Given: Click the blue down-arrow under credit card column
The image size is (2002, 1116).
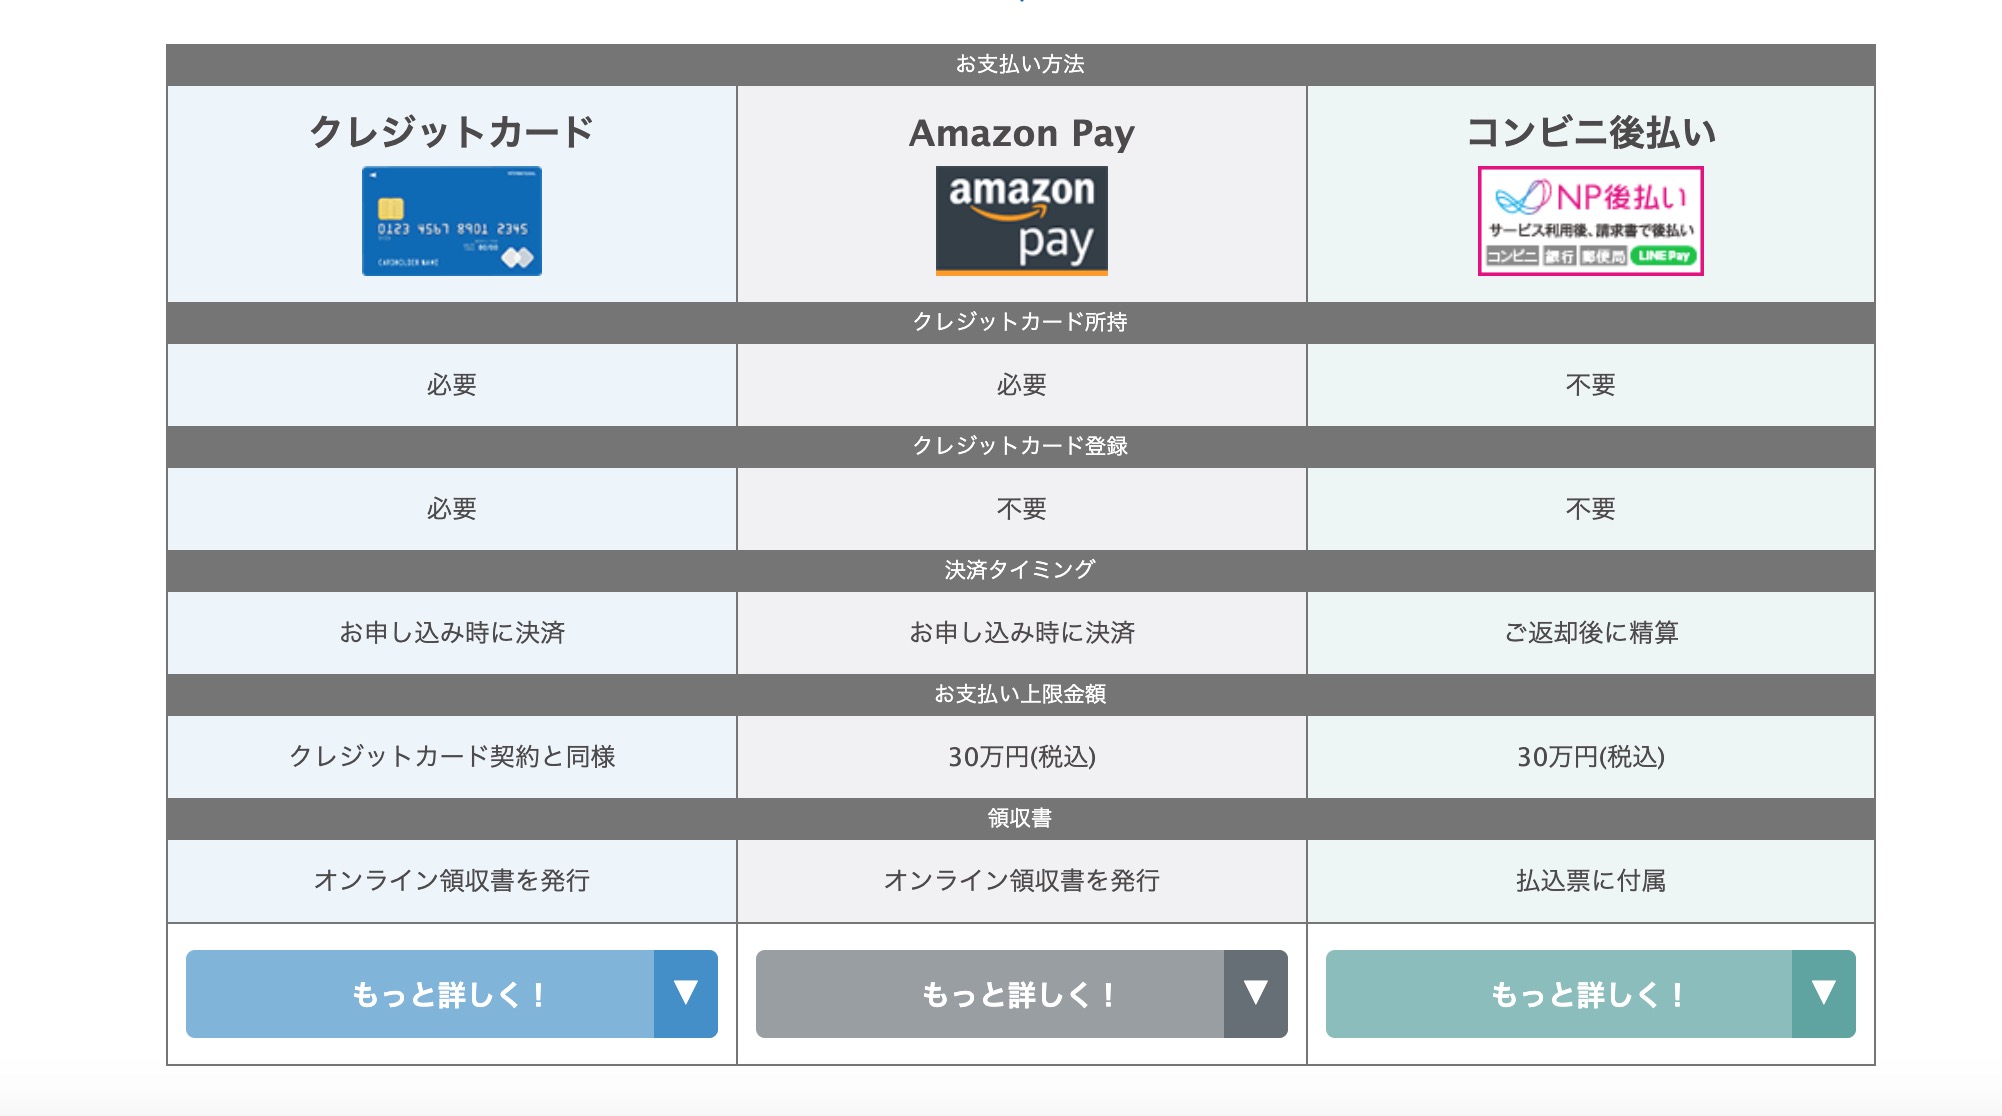Looking at the screenshot, I should [686, 993].
